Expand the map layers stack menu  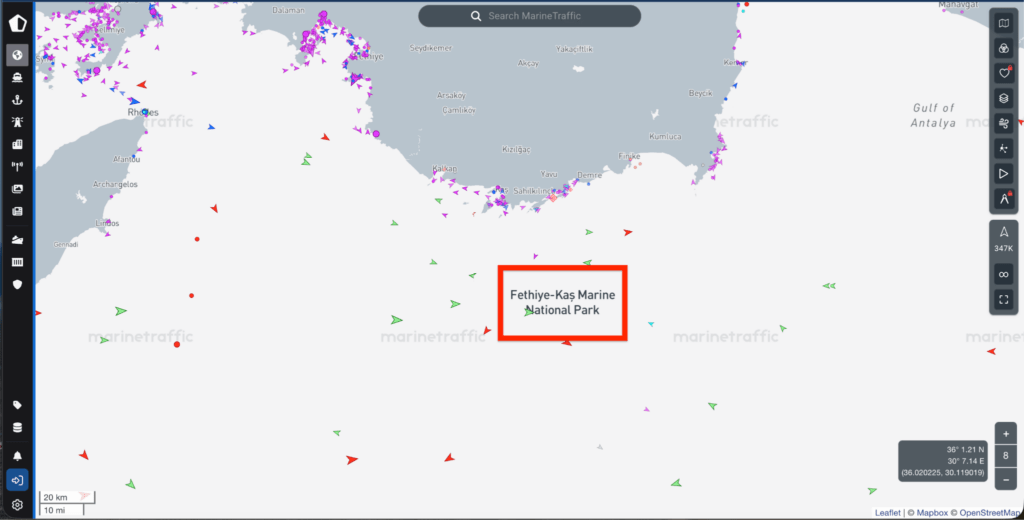1004,99
